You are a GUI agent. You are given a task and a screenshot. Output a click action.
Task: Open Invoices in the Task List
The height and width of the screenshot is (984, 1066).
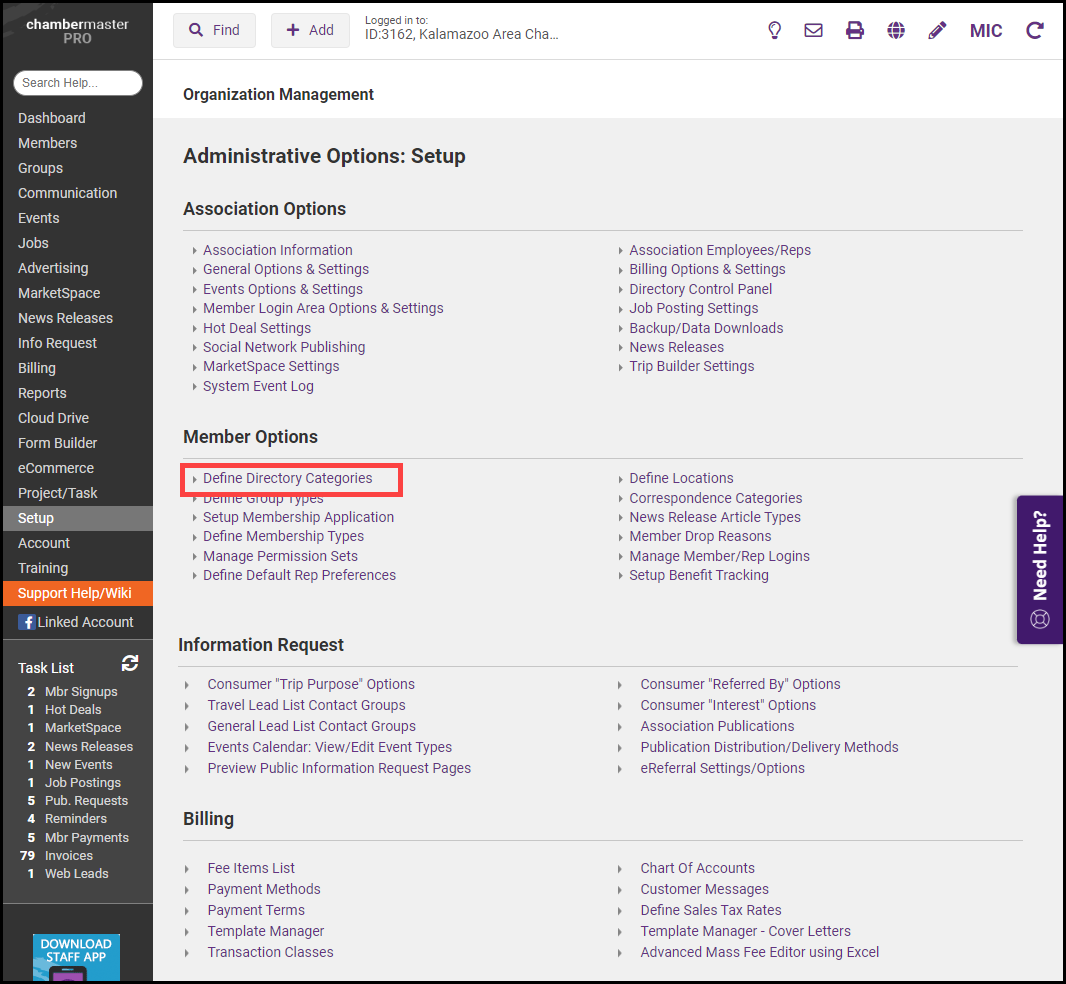point(69,855)
